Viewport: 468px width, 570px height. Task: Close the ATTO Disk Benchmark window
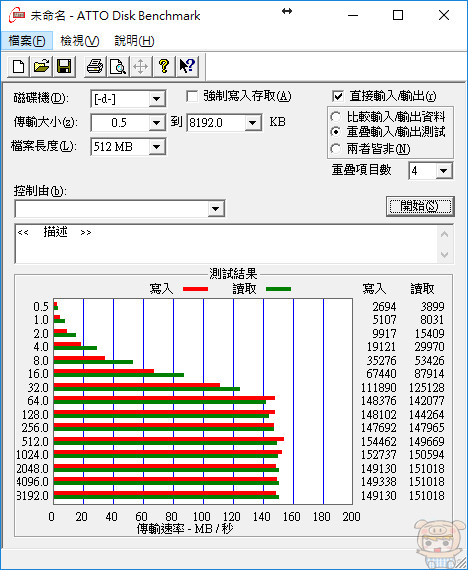click(444, 16)
